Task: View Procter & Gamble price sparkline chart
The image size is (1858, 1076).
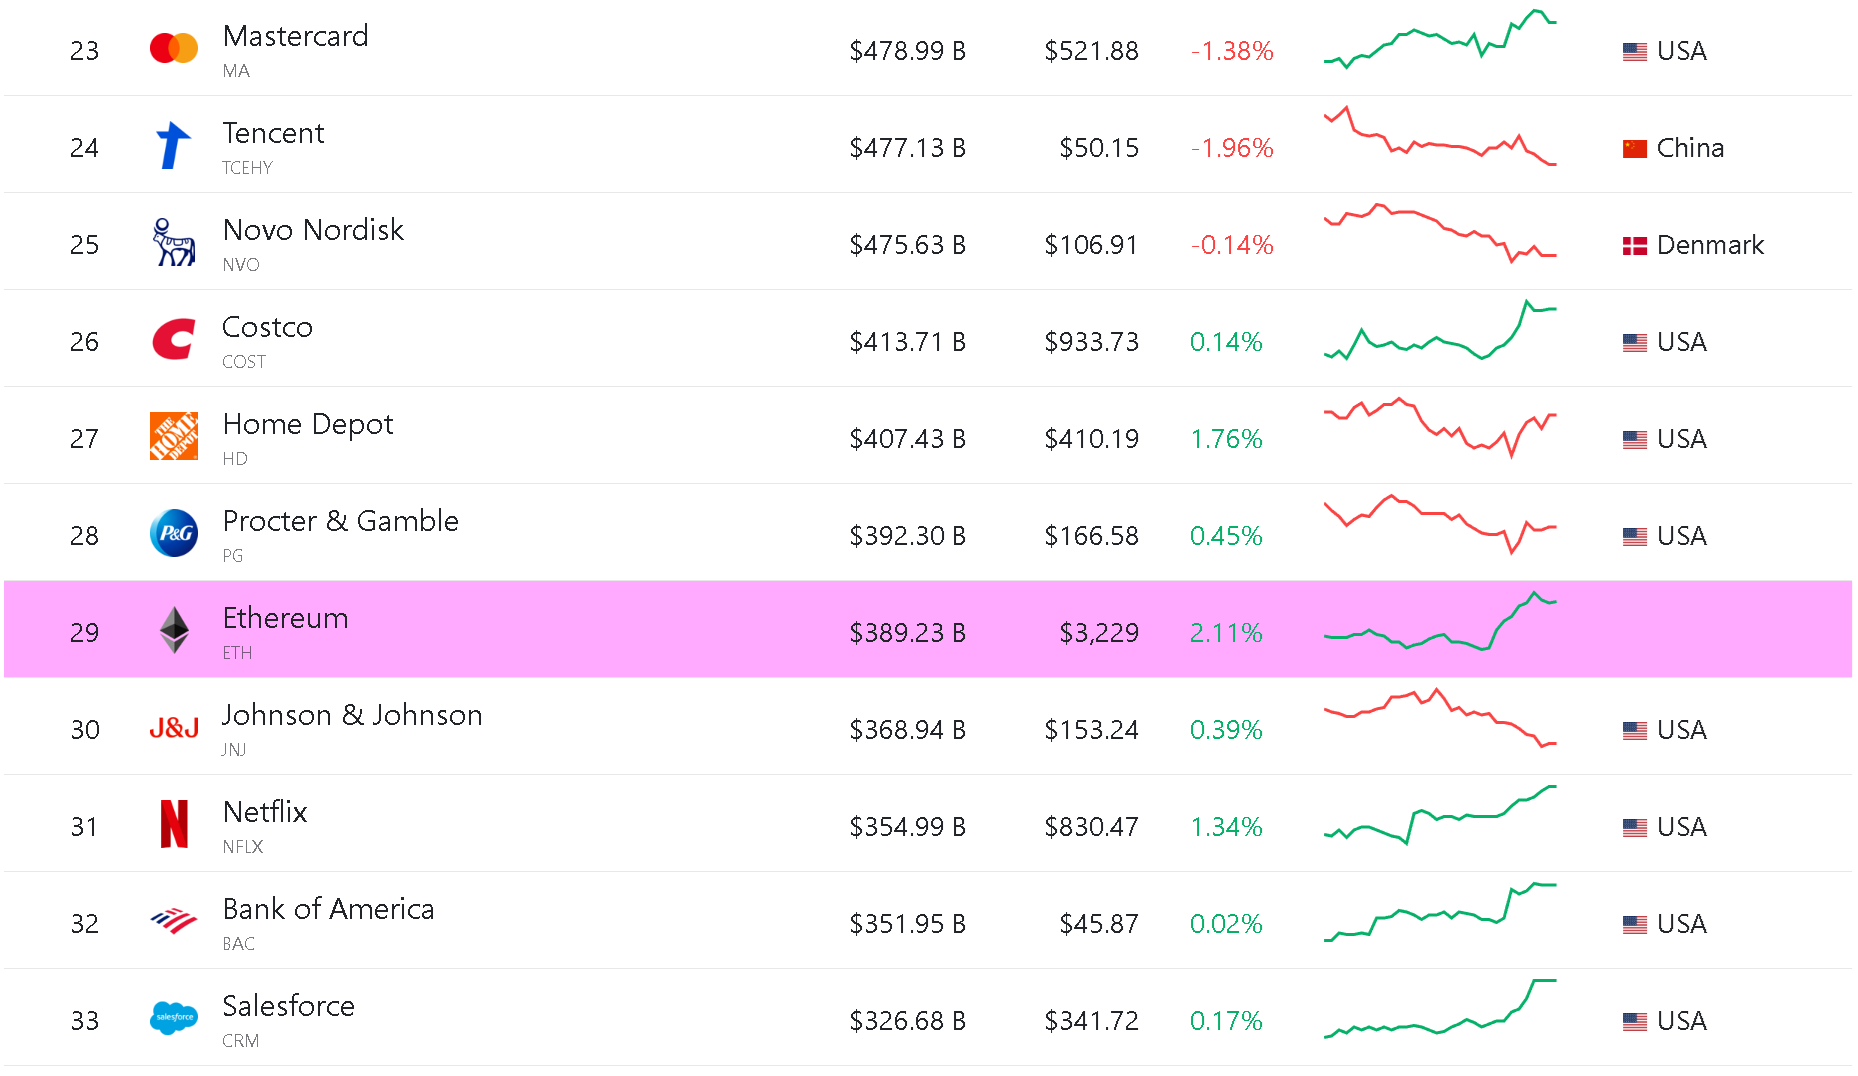Action: click(x=1440, y=524)
